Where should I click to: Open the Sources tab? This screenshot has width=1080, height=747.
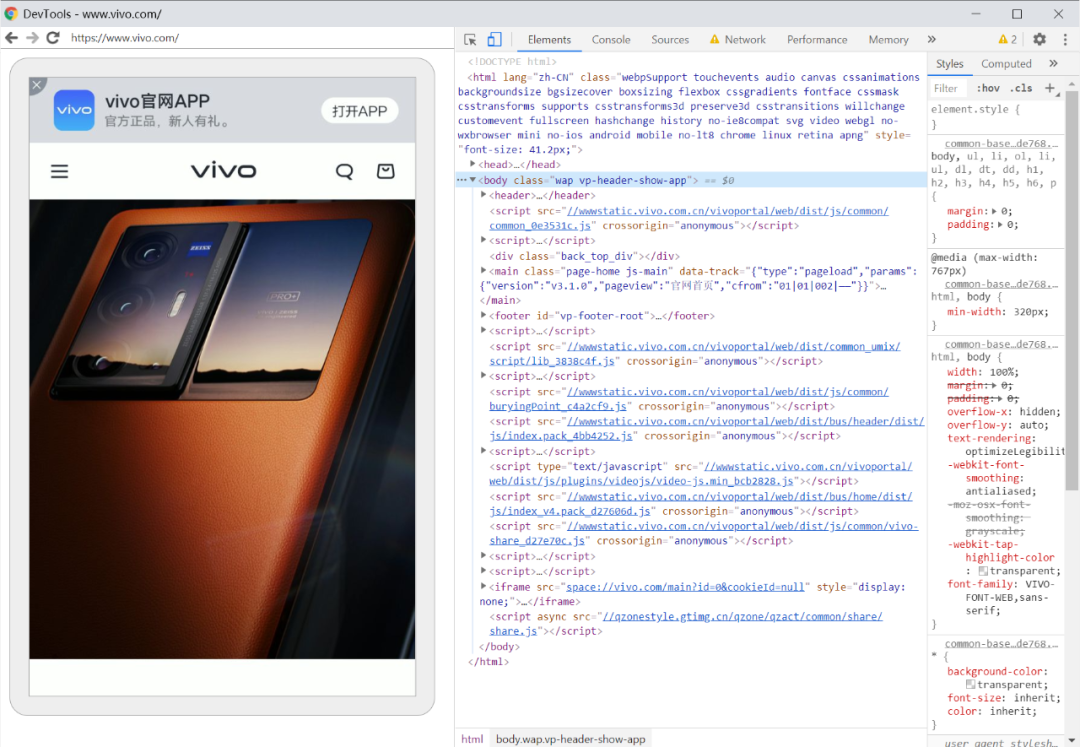[x=670, y=39]
